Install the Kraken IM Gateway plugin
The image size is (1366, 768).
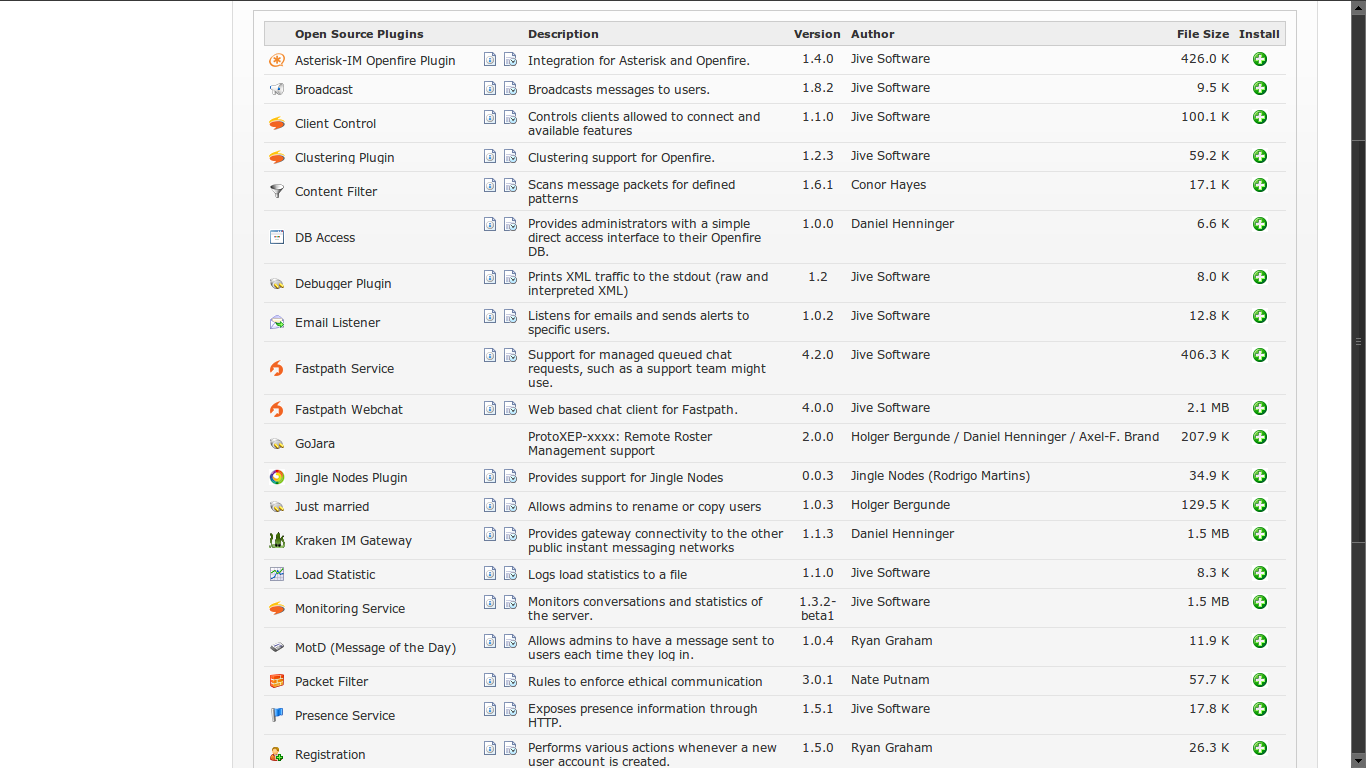(1260, 534)
